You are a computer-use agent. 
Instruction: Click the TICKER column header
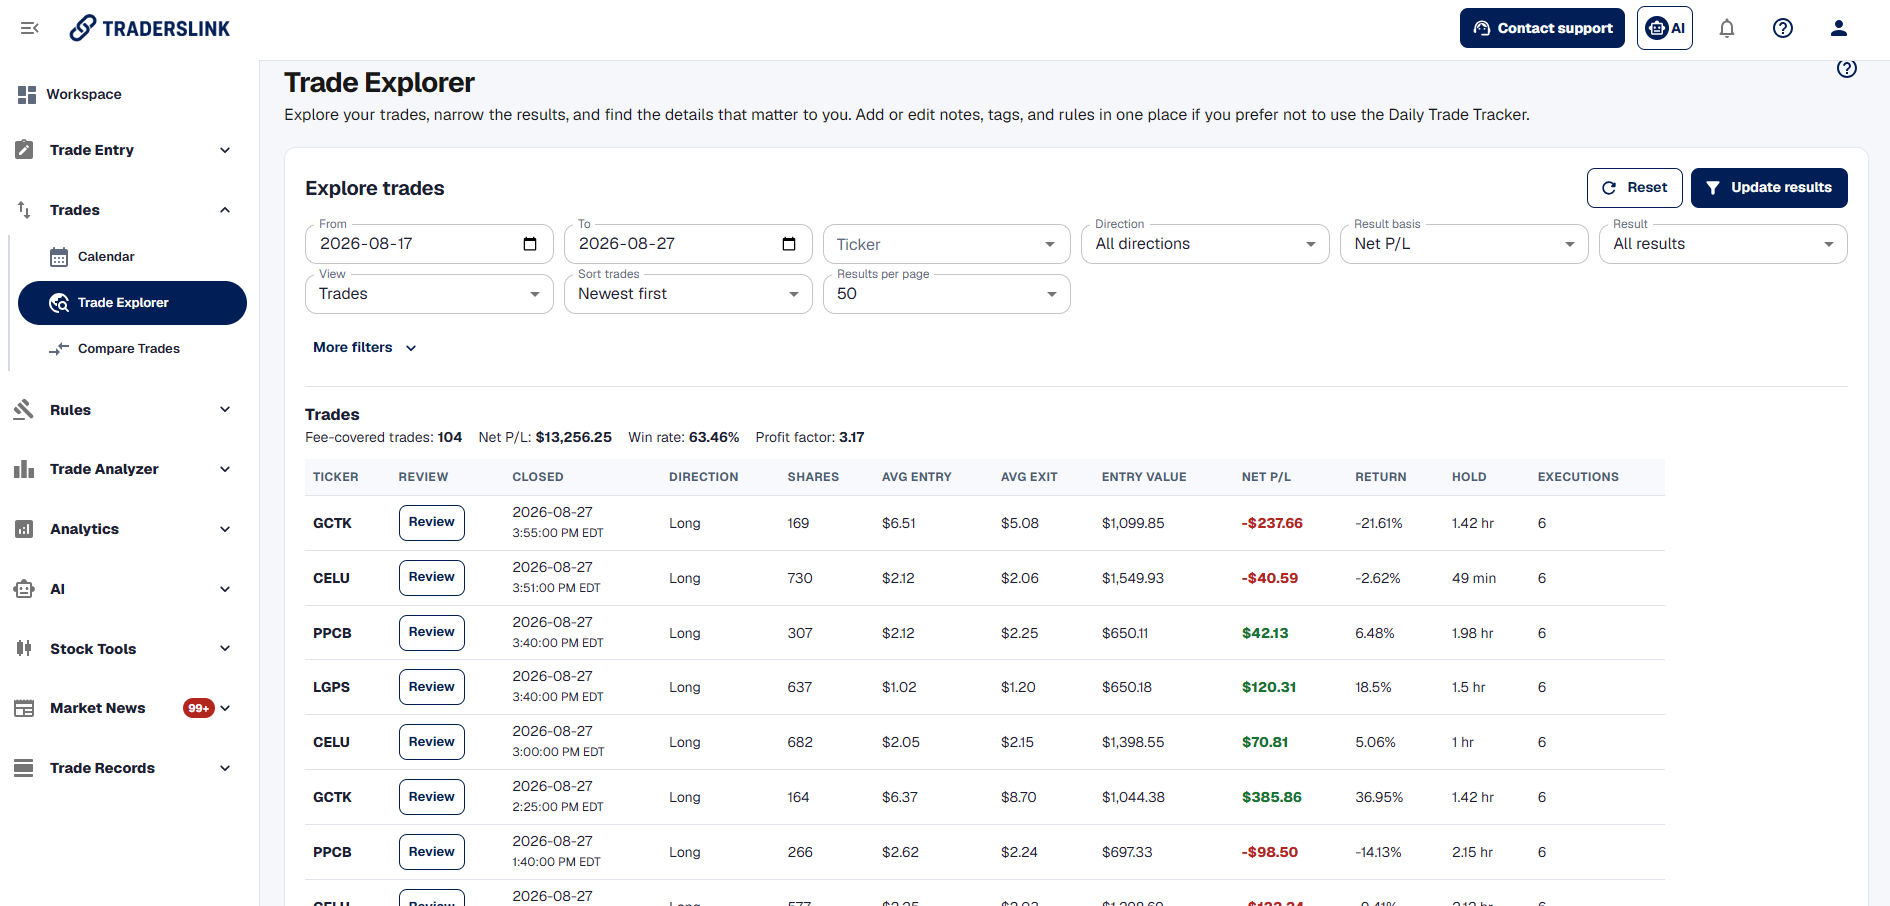tap(335, 477)
